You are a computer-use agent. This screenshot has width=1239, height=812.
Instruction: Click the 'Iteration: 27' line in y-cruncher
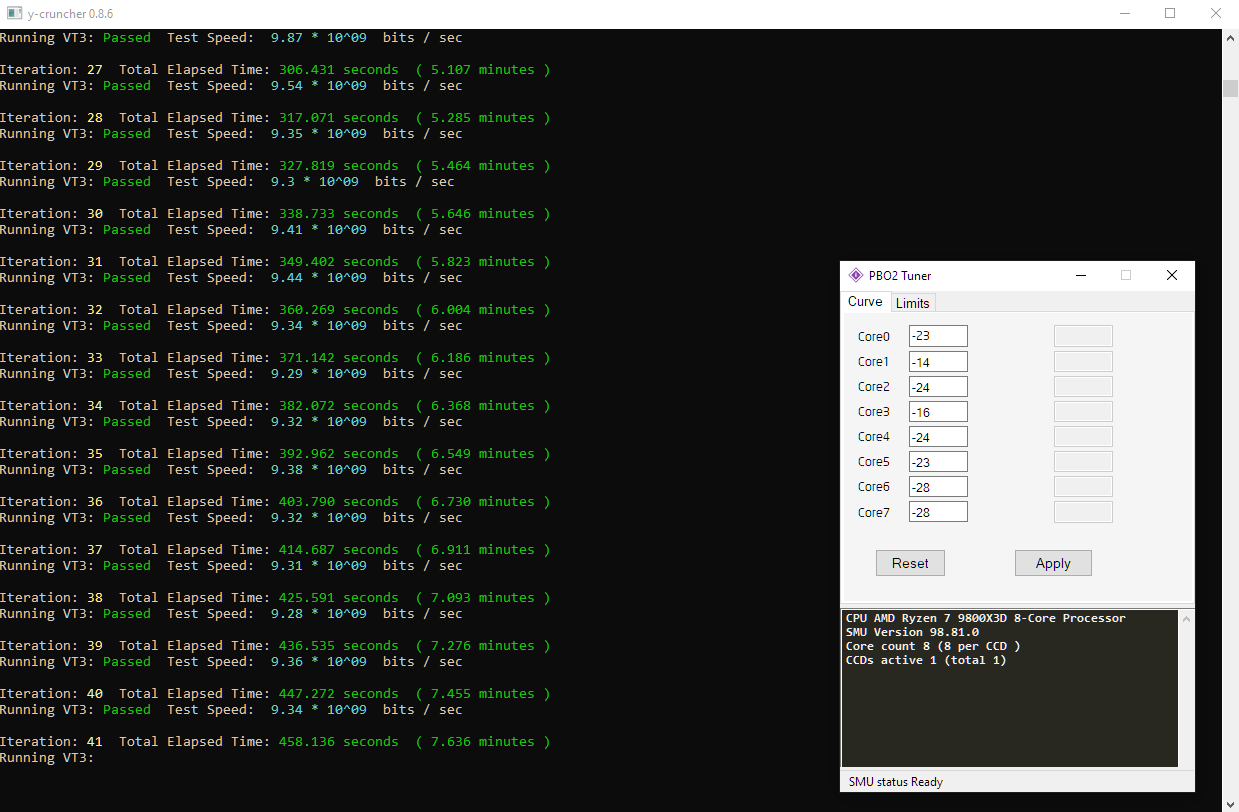274,70
